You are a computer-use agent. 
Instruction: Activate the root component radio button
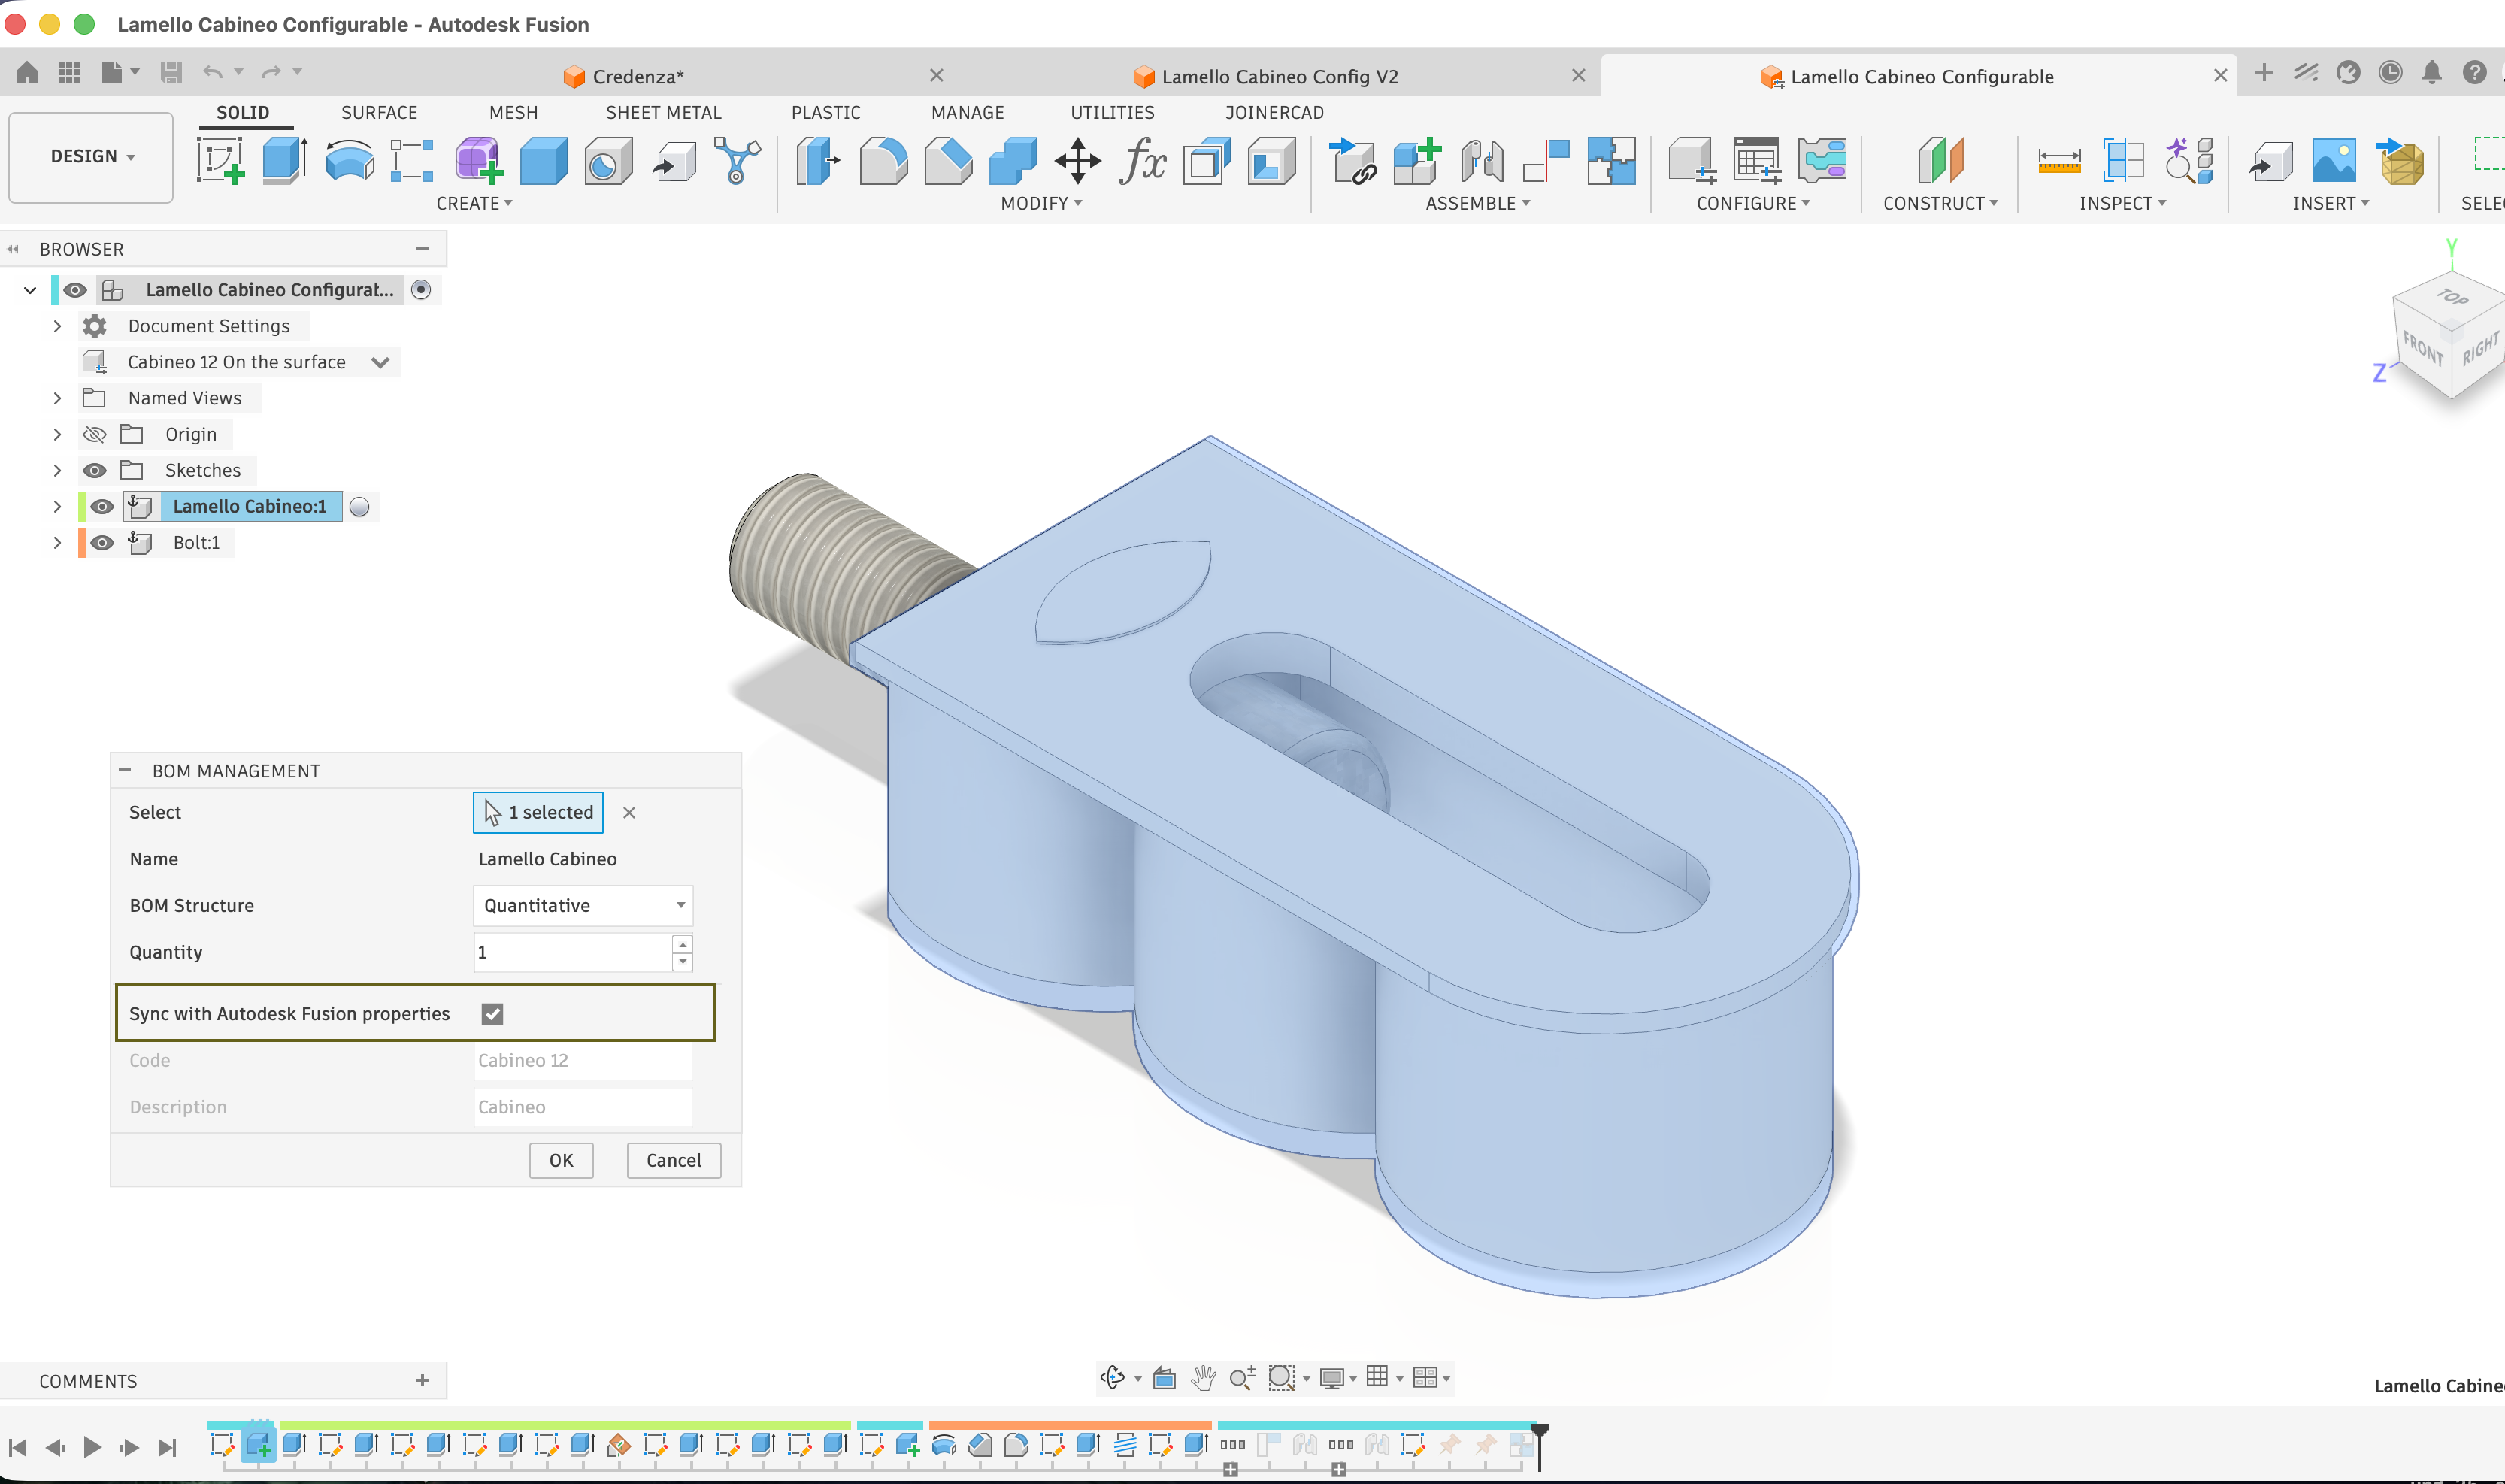click(x=421, y=290)
